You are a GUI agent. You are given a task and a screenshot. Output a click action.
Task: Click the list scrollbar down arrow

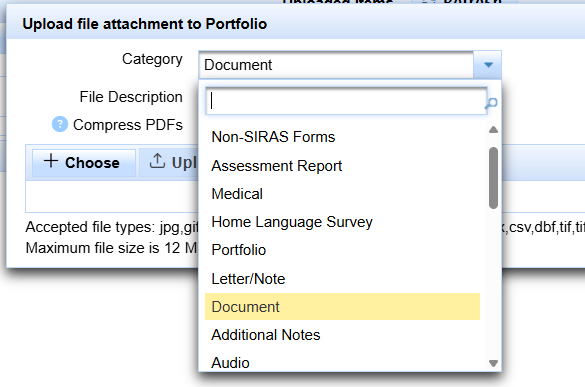(x=493, y=363)
